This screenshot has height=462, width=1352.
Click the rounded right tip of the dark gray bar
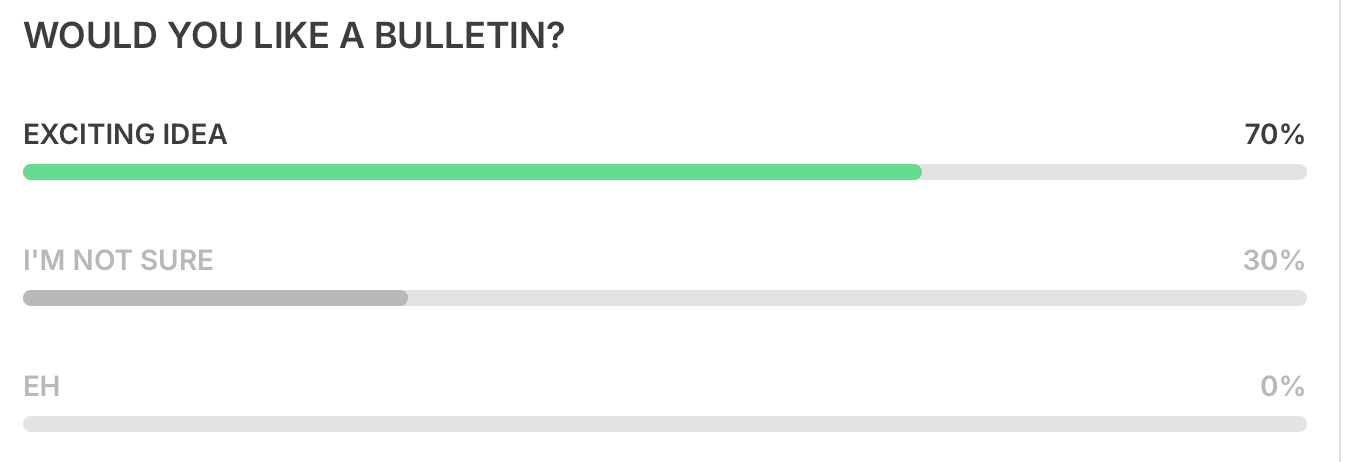click(x=401, y=298)
